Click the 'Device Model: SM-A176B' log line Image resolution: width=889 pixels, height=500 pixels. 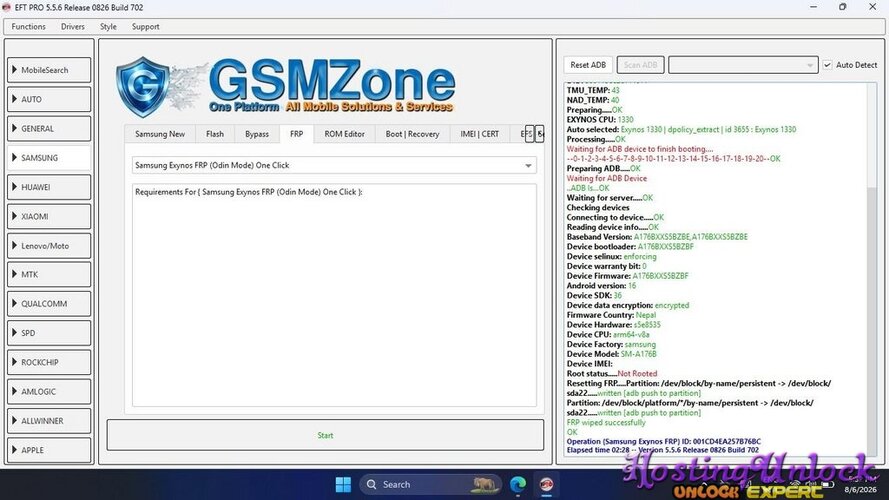611,354
